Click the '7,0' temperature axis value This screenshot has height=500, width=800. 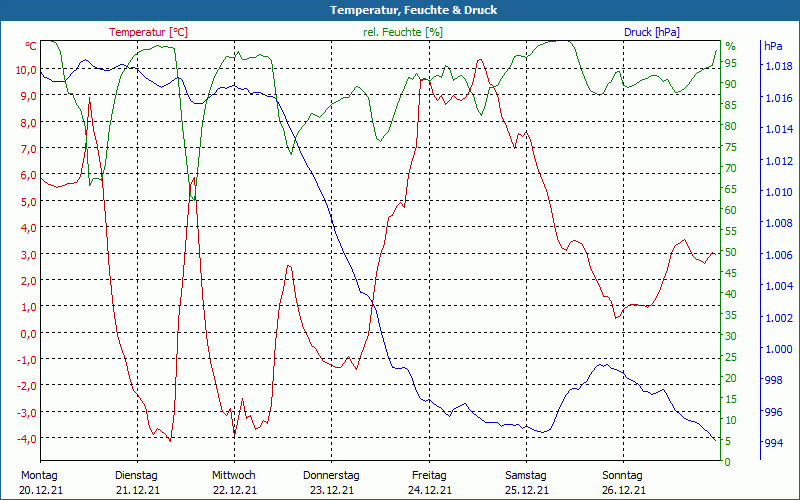point(28,149)
